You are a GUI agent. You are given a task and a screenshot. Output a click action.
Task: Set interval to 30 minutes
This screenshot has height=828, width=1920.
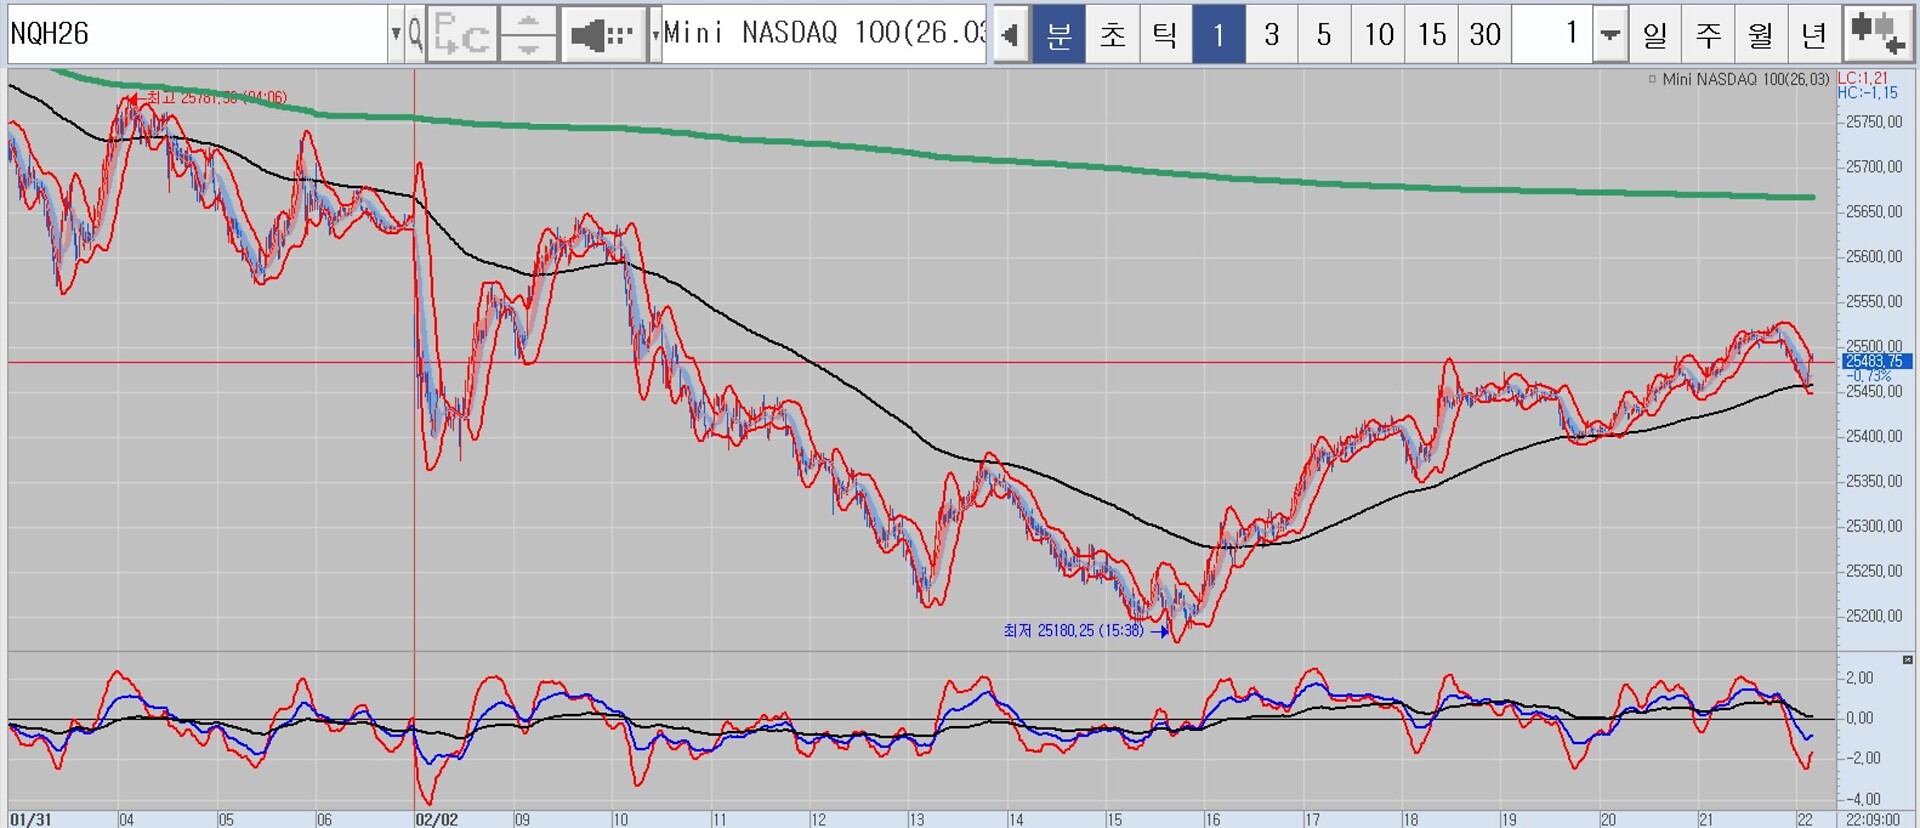pos(1484,35)
